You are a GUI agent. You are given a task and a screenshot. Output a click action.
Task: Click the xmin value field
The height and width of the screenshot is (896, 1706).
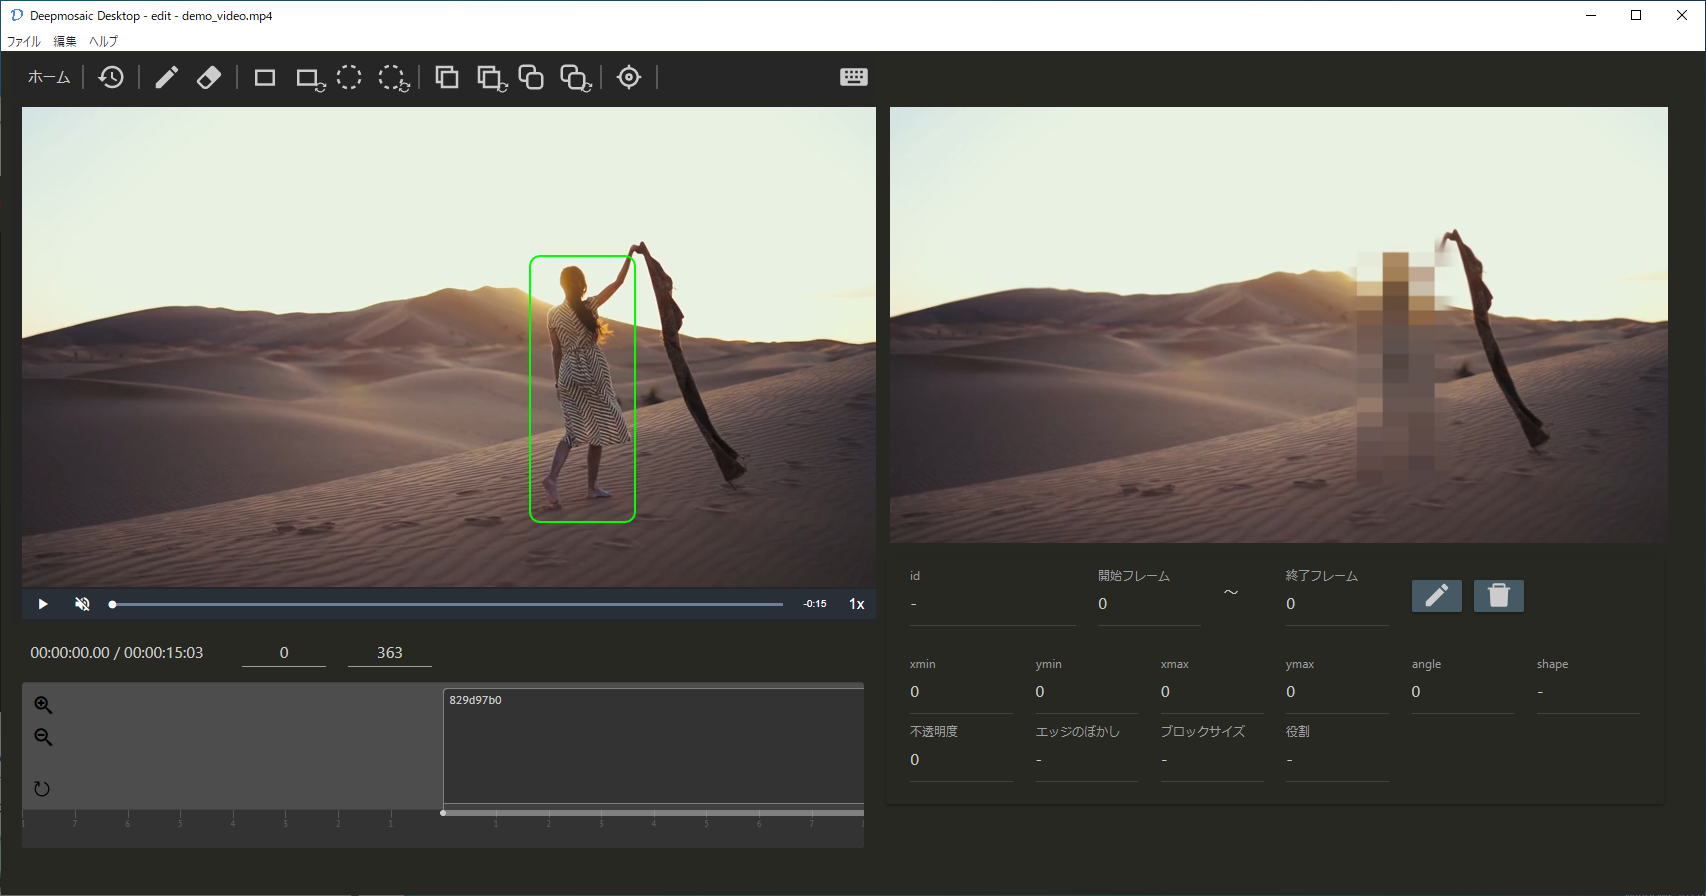coord(961,692)
